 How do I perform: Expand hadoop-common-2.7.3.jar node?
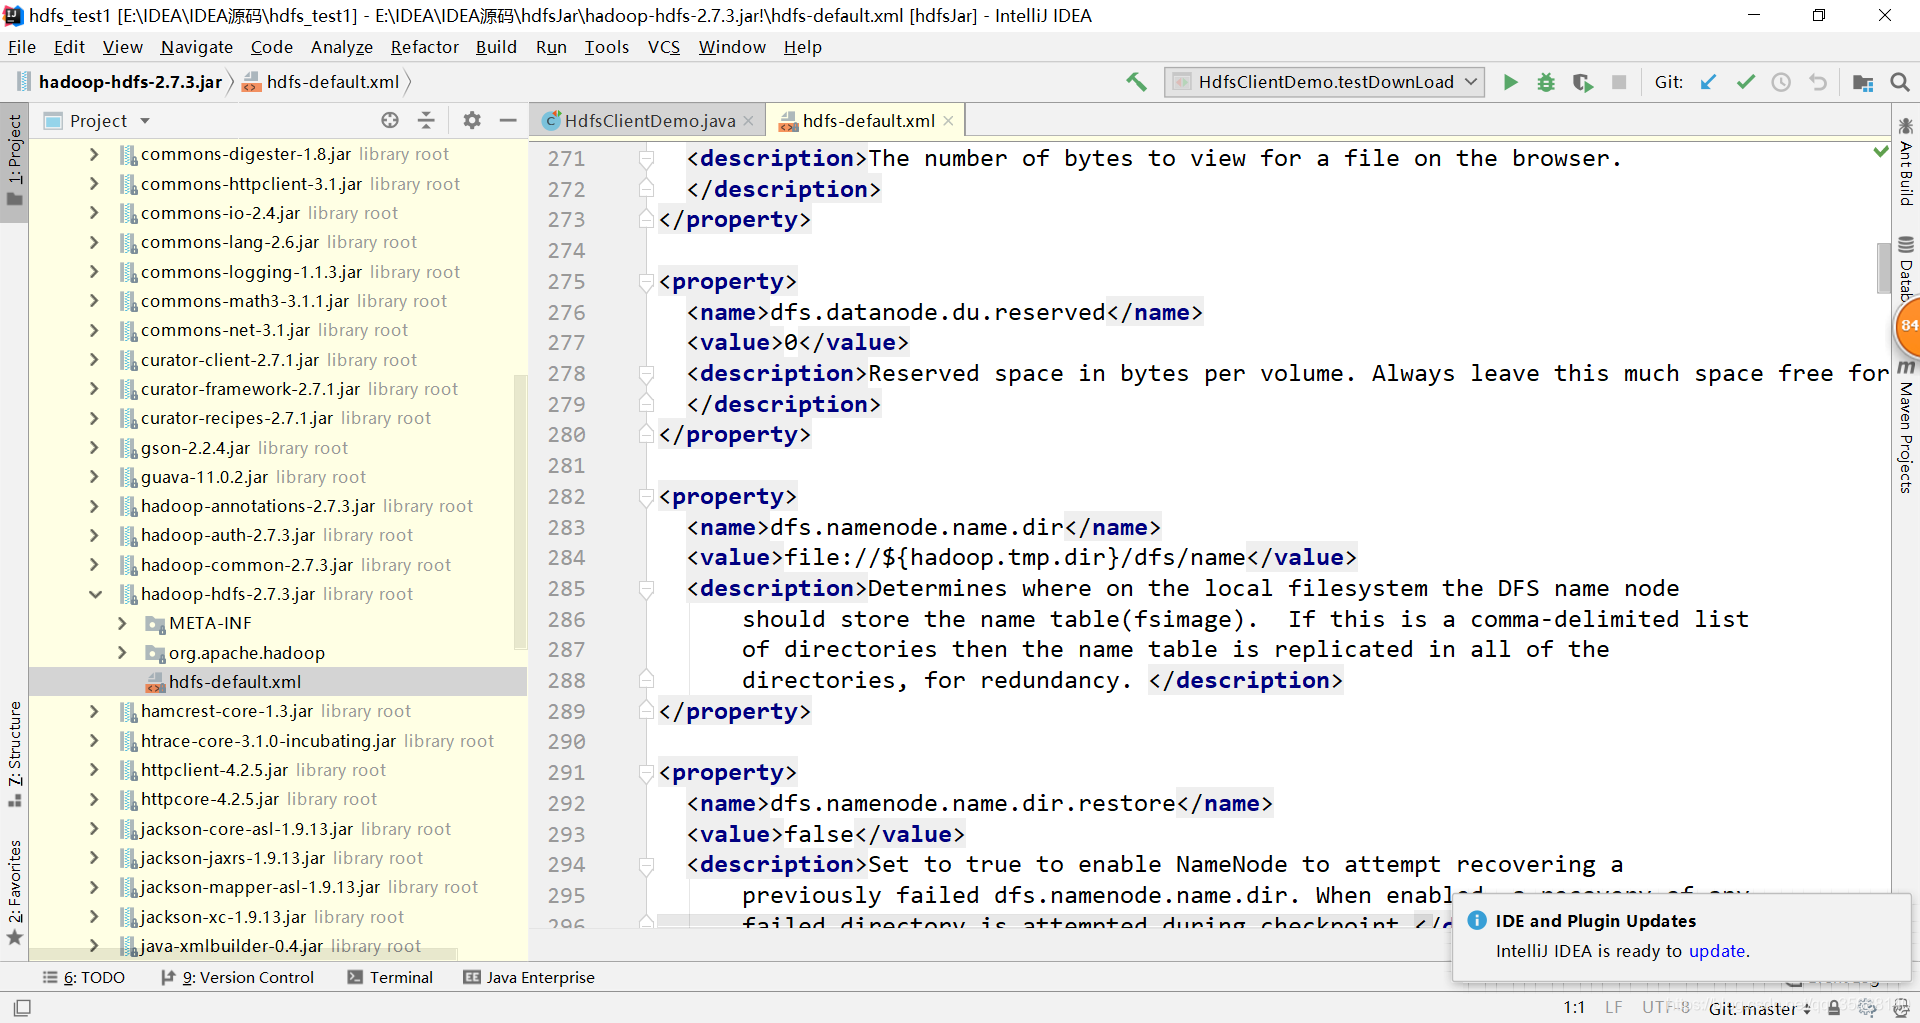(94, 565)
